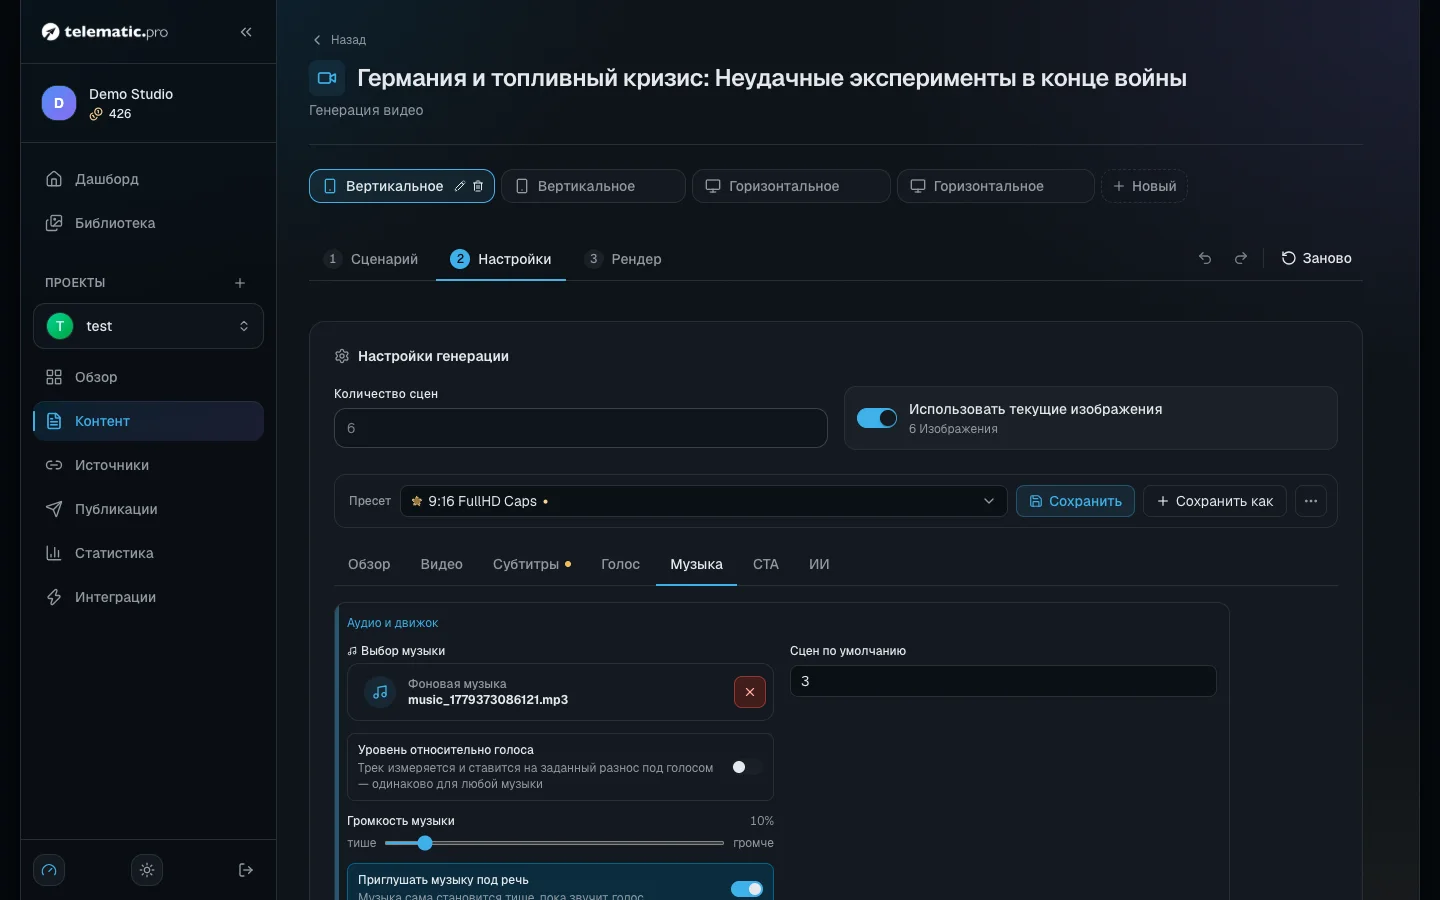Open the test project selector

(148, 326)
